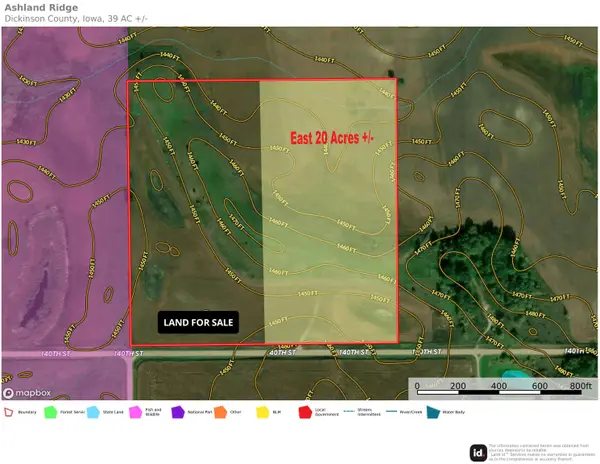Click the LAND FOR SALE label
The width and height of the screenshot is (600, 464).
click(197, 322)
